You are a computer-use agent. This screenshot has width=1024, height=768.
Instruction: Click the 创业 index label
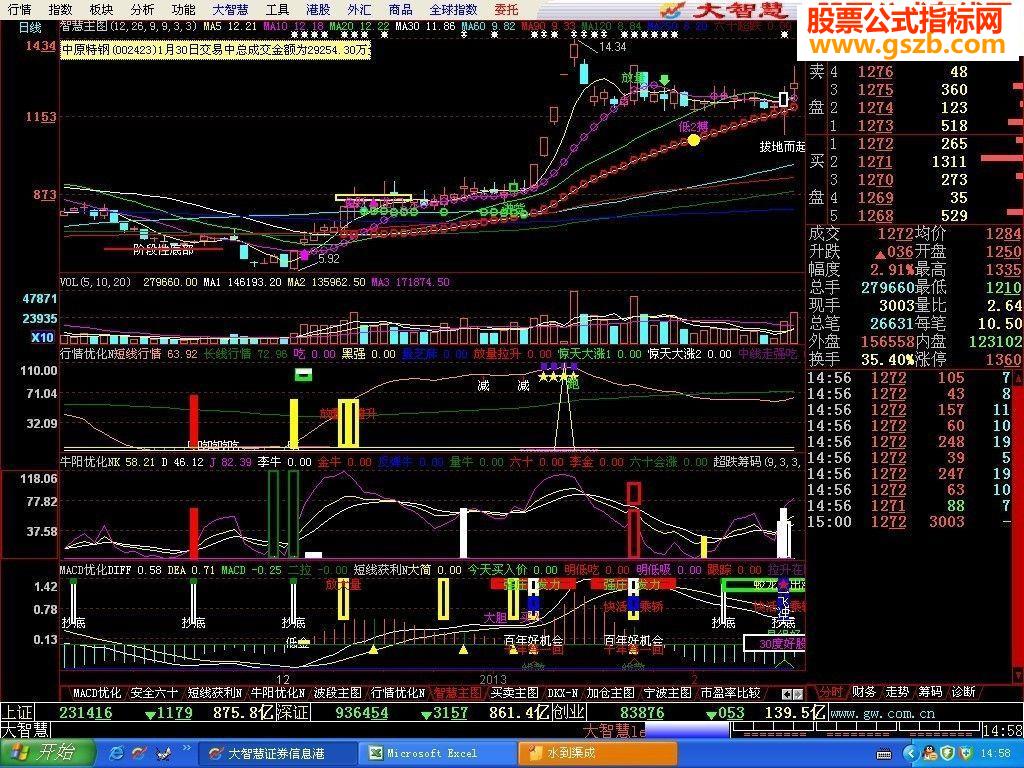click(568, 712)
